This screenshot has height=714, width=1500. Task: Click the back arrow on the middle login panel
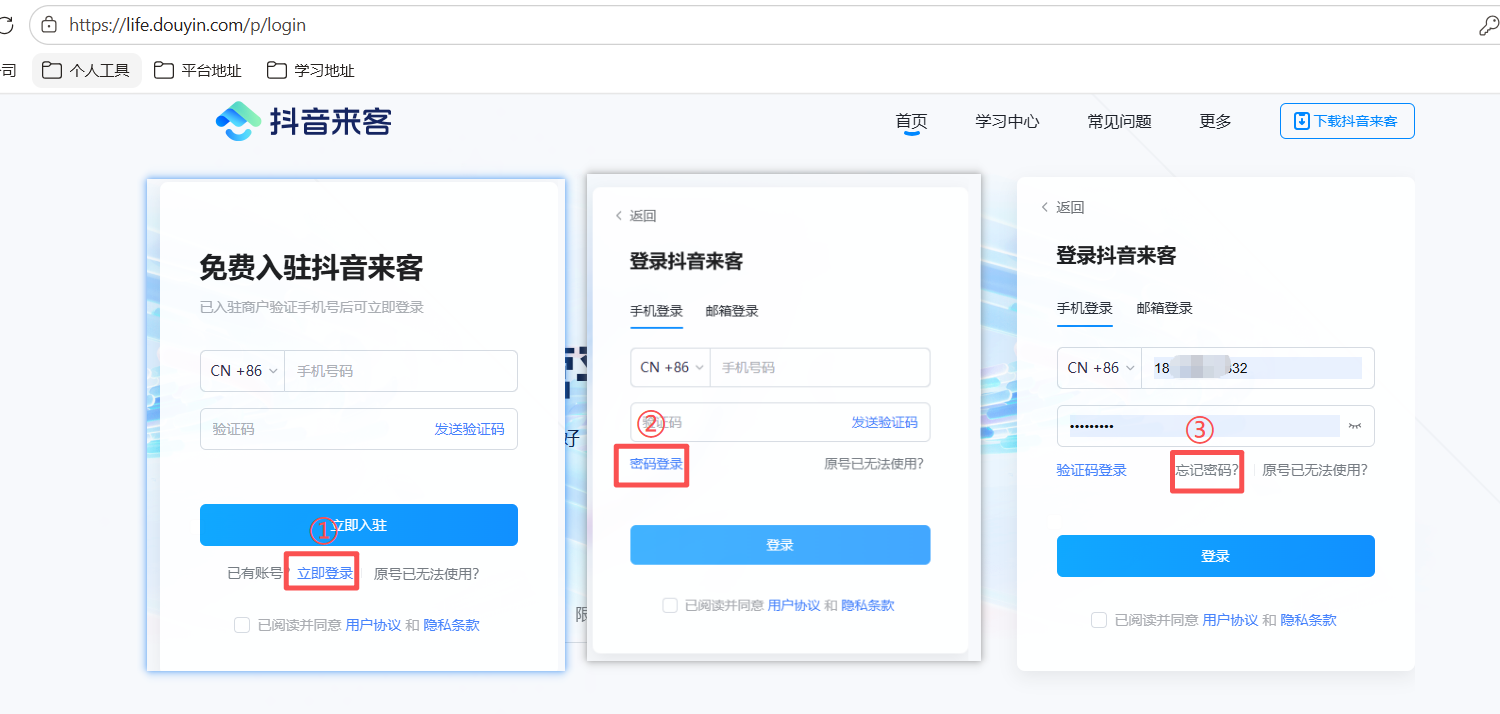coord(619,214)
